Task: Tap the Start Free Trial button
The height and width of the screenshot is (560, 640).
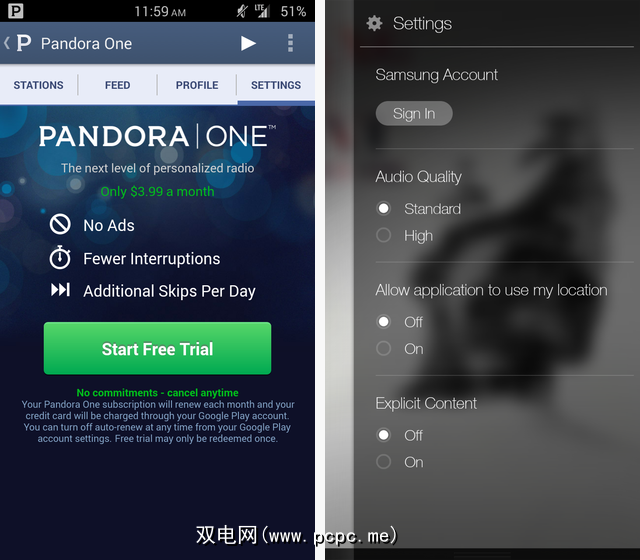Action: 158,348
